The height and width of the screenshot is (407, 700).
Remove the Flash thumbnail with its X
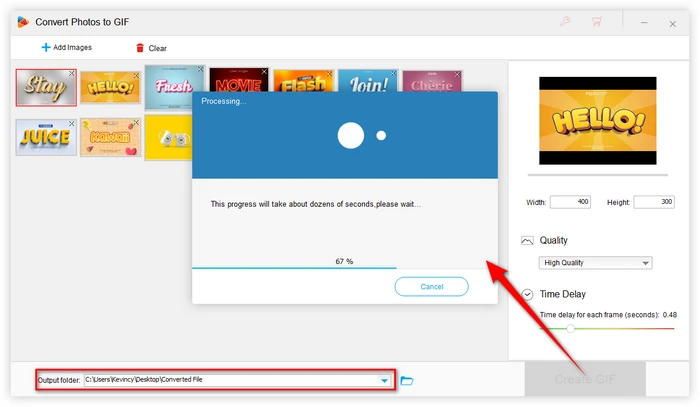coord(329,74)
